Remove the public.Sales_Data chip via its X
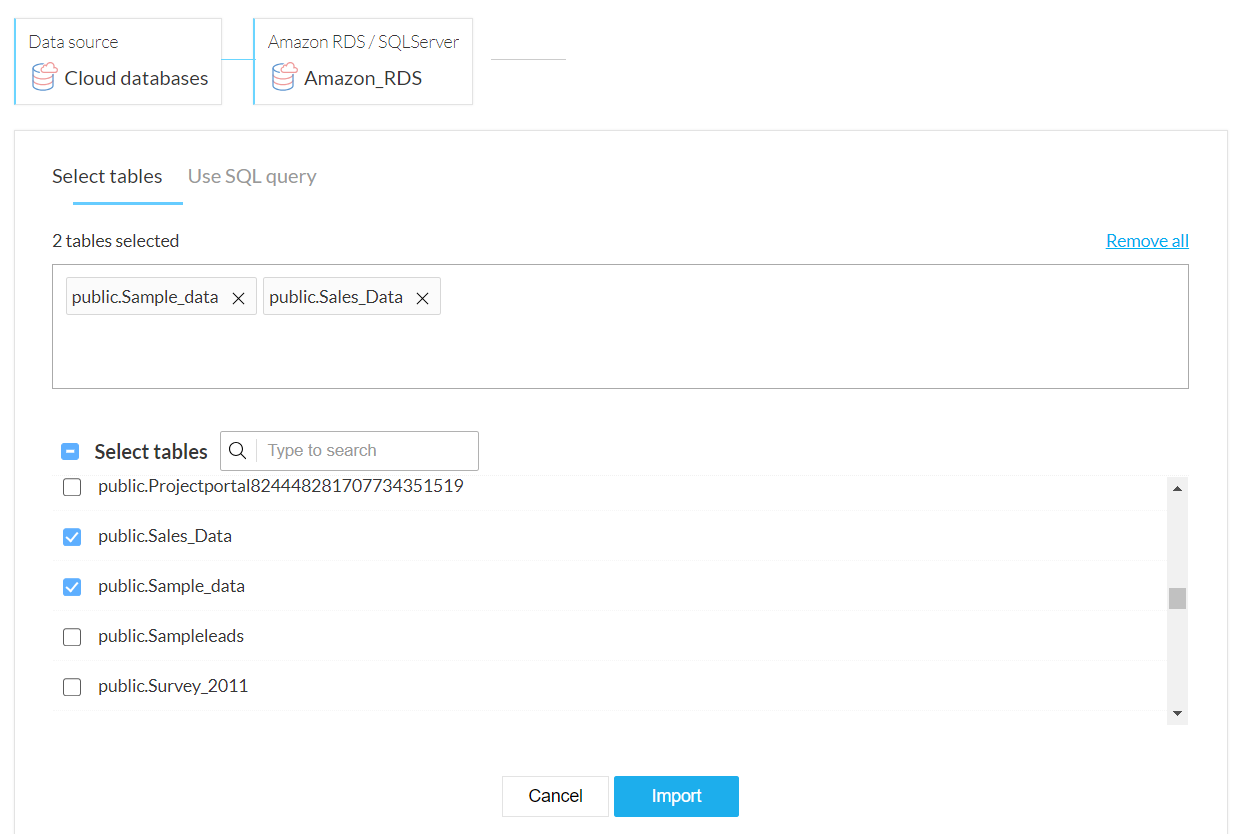Viewport: 1235px width, 834px height. (x=422, y=298)
